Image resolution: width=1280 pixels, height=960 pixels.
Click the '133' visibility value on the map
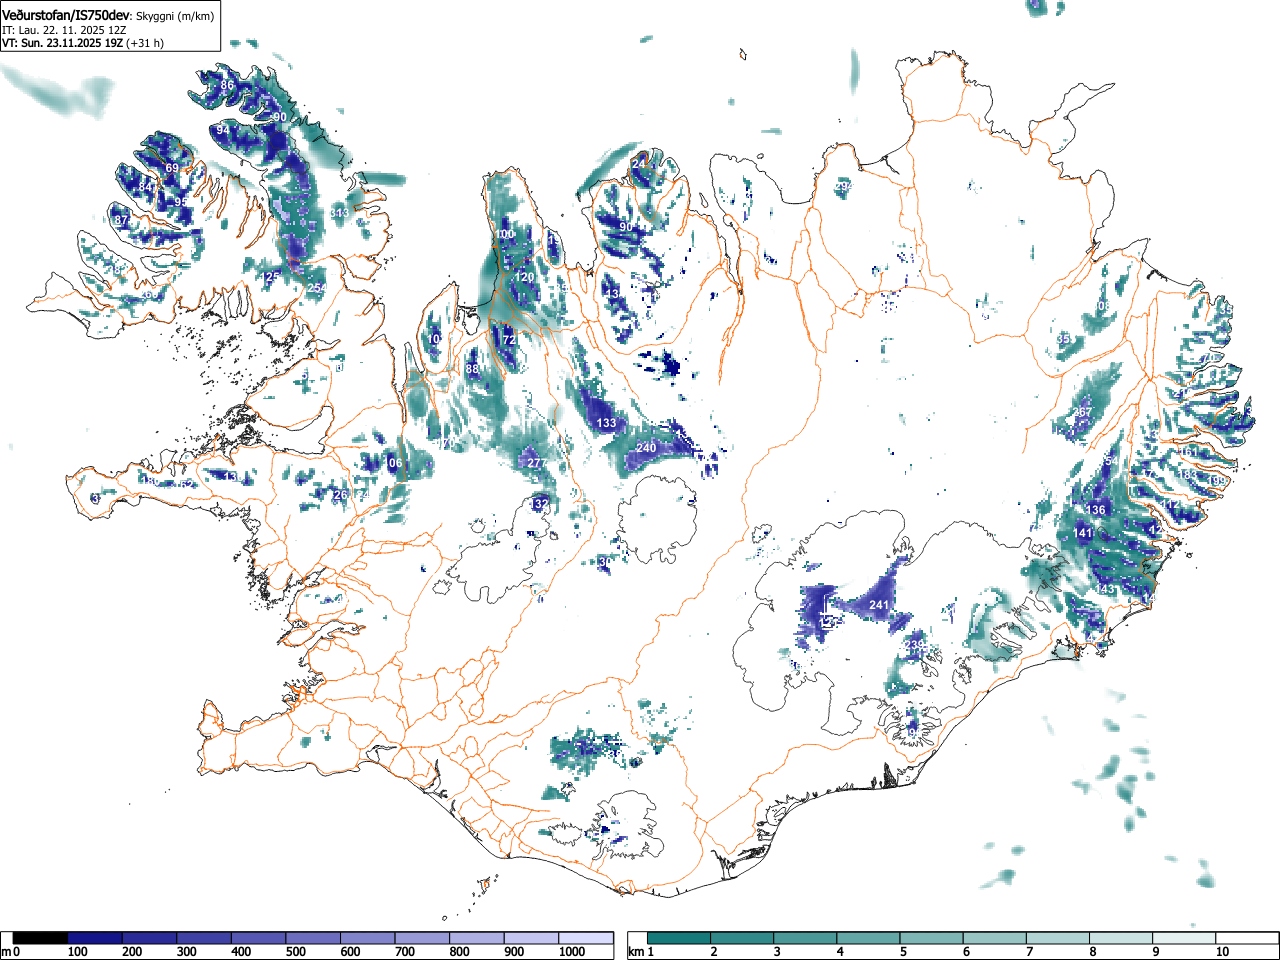click(607, 423)
